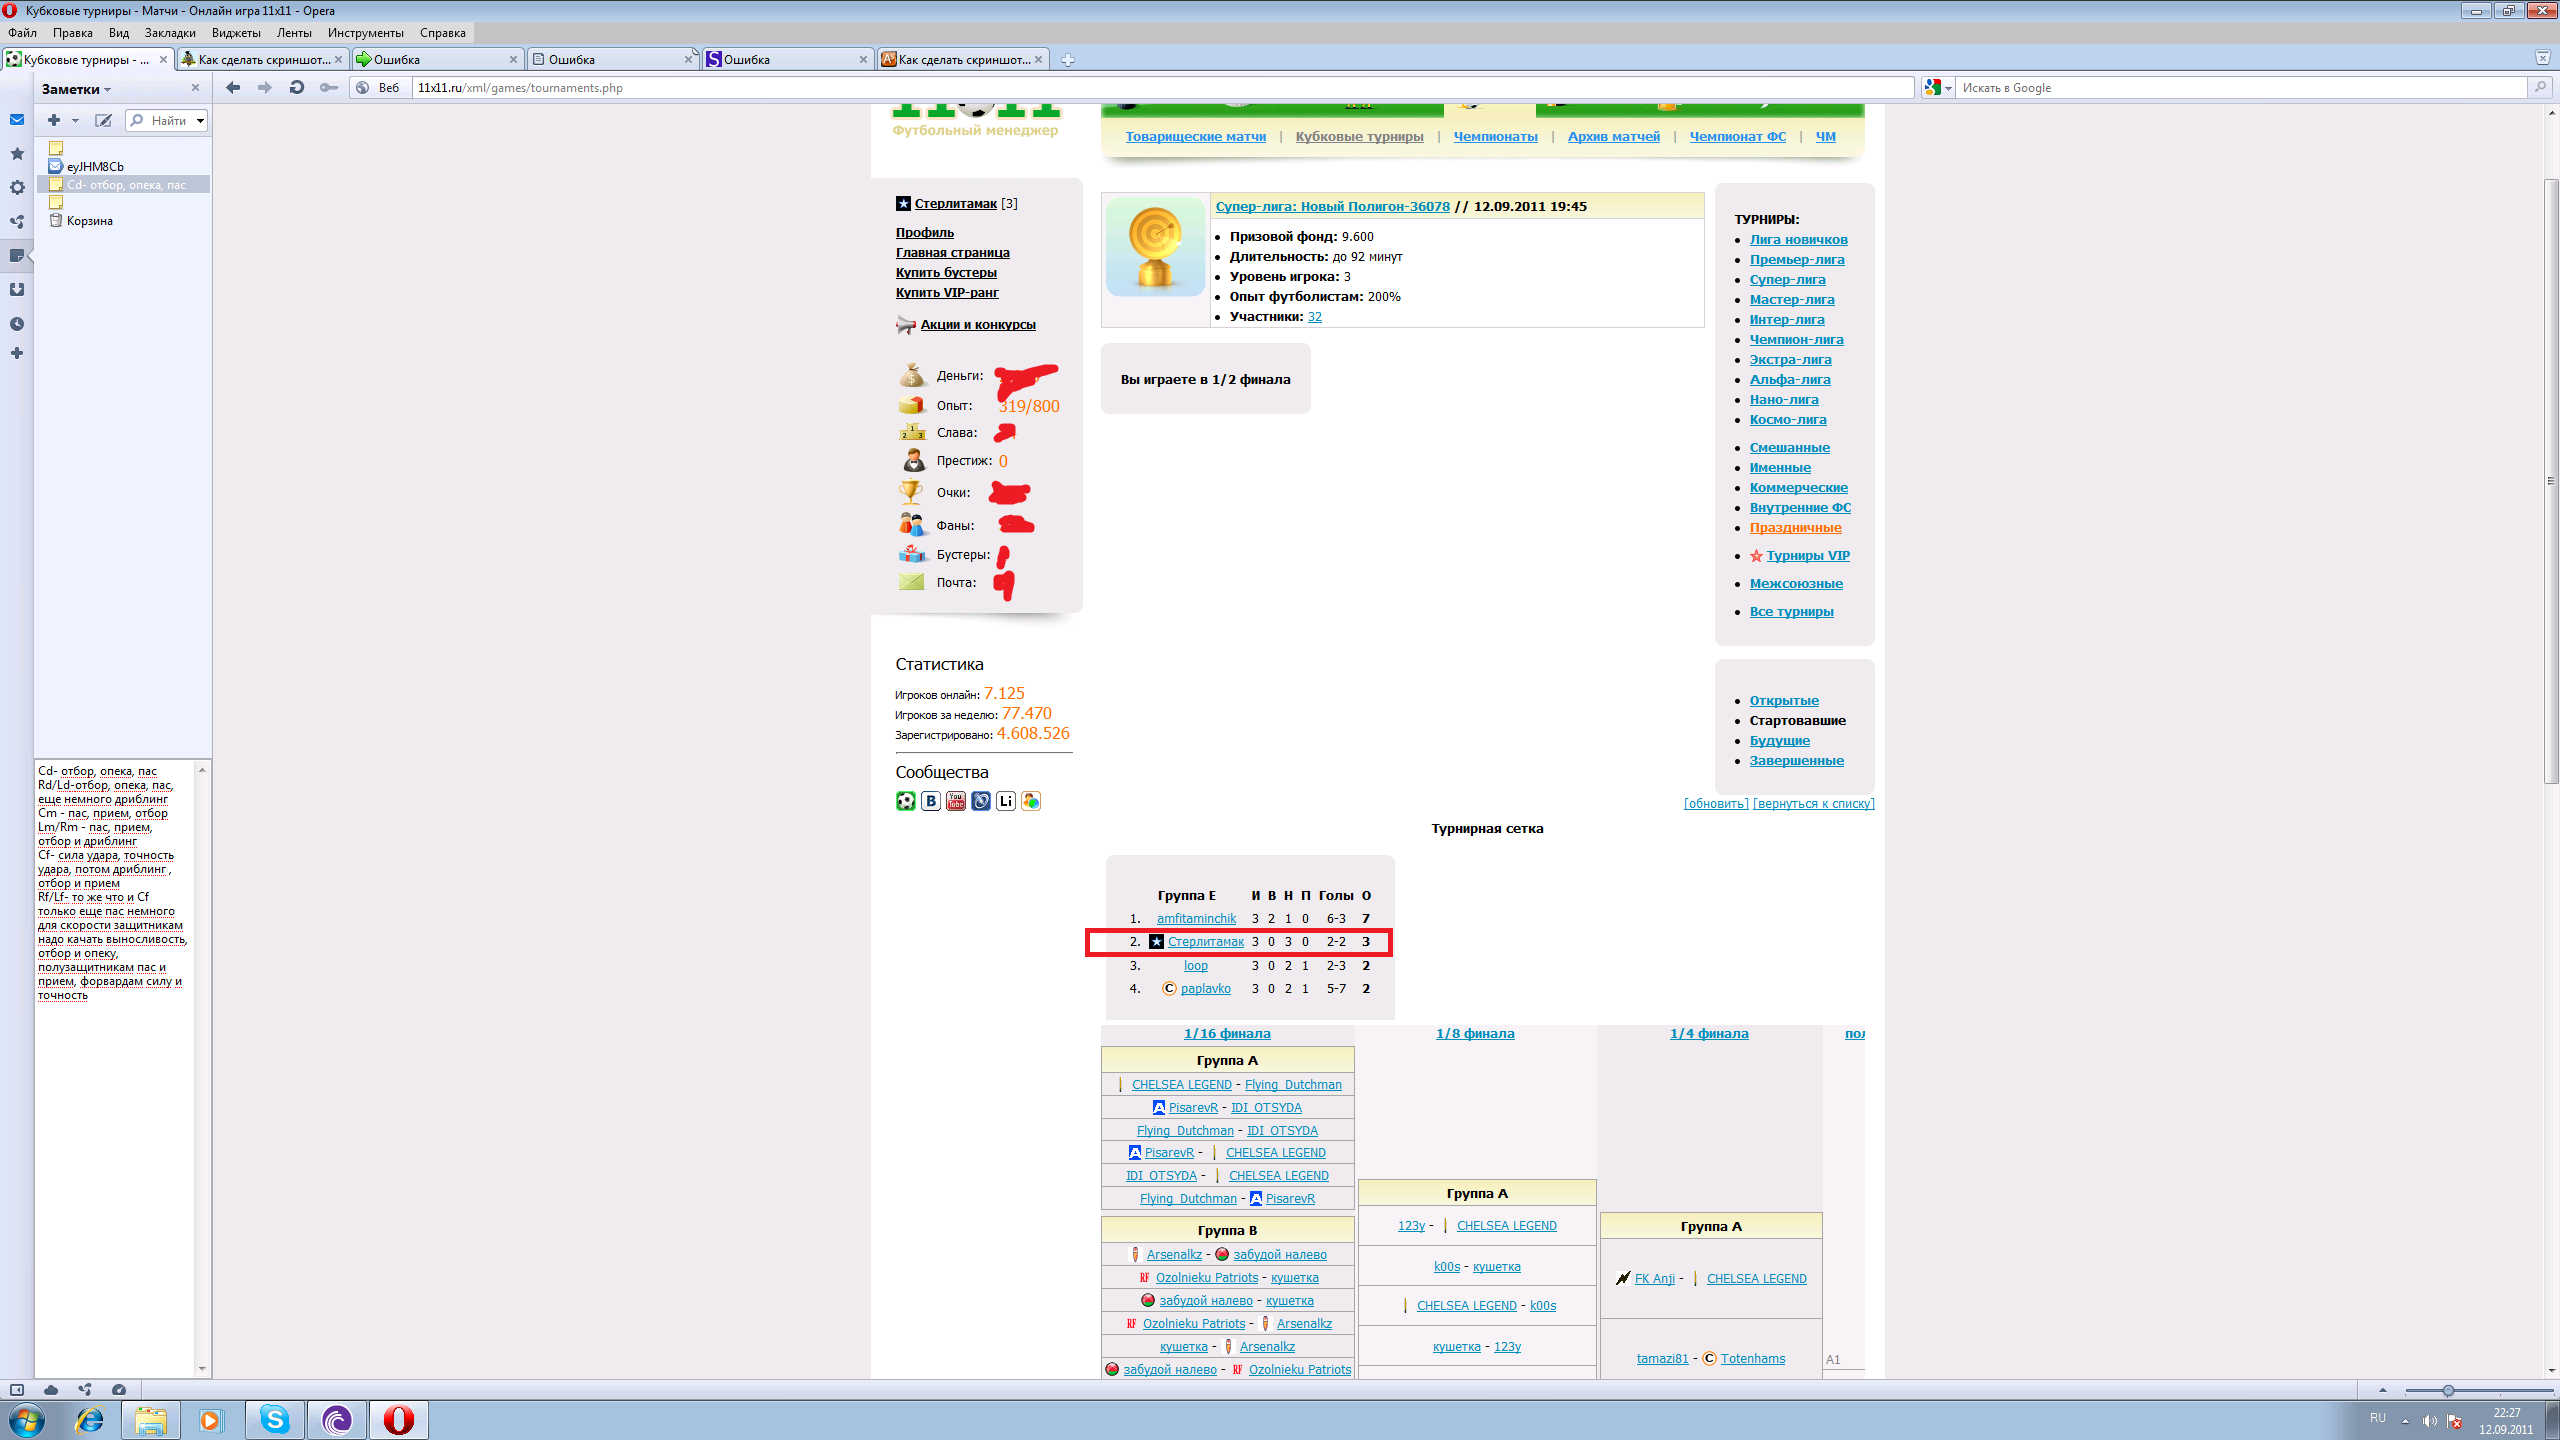Open the Downloads panel icon

click(x=17, y=290)
